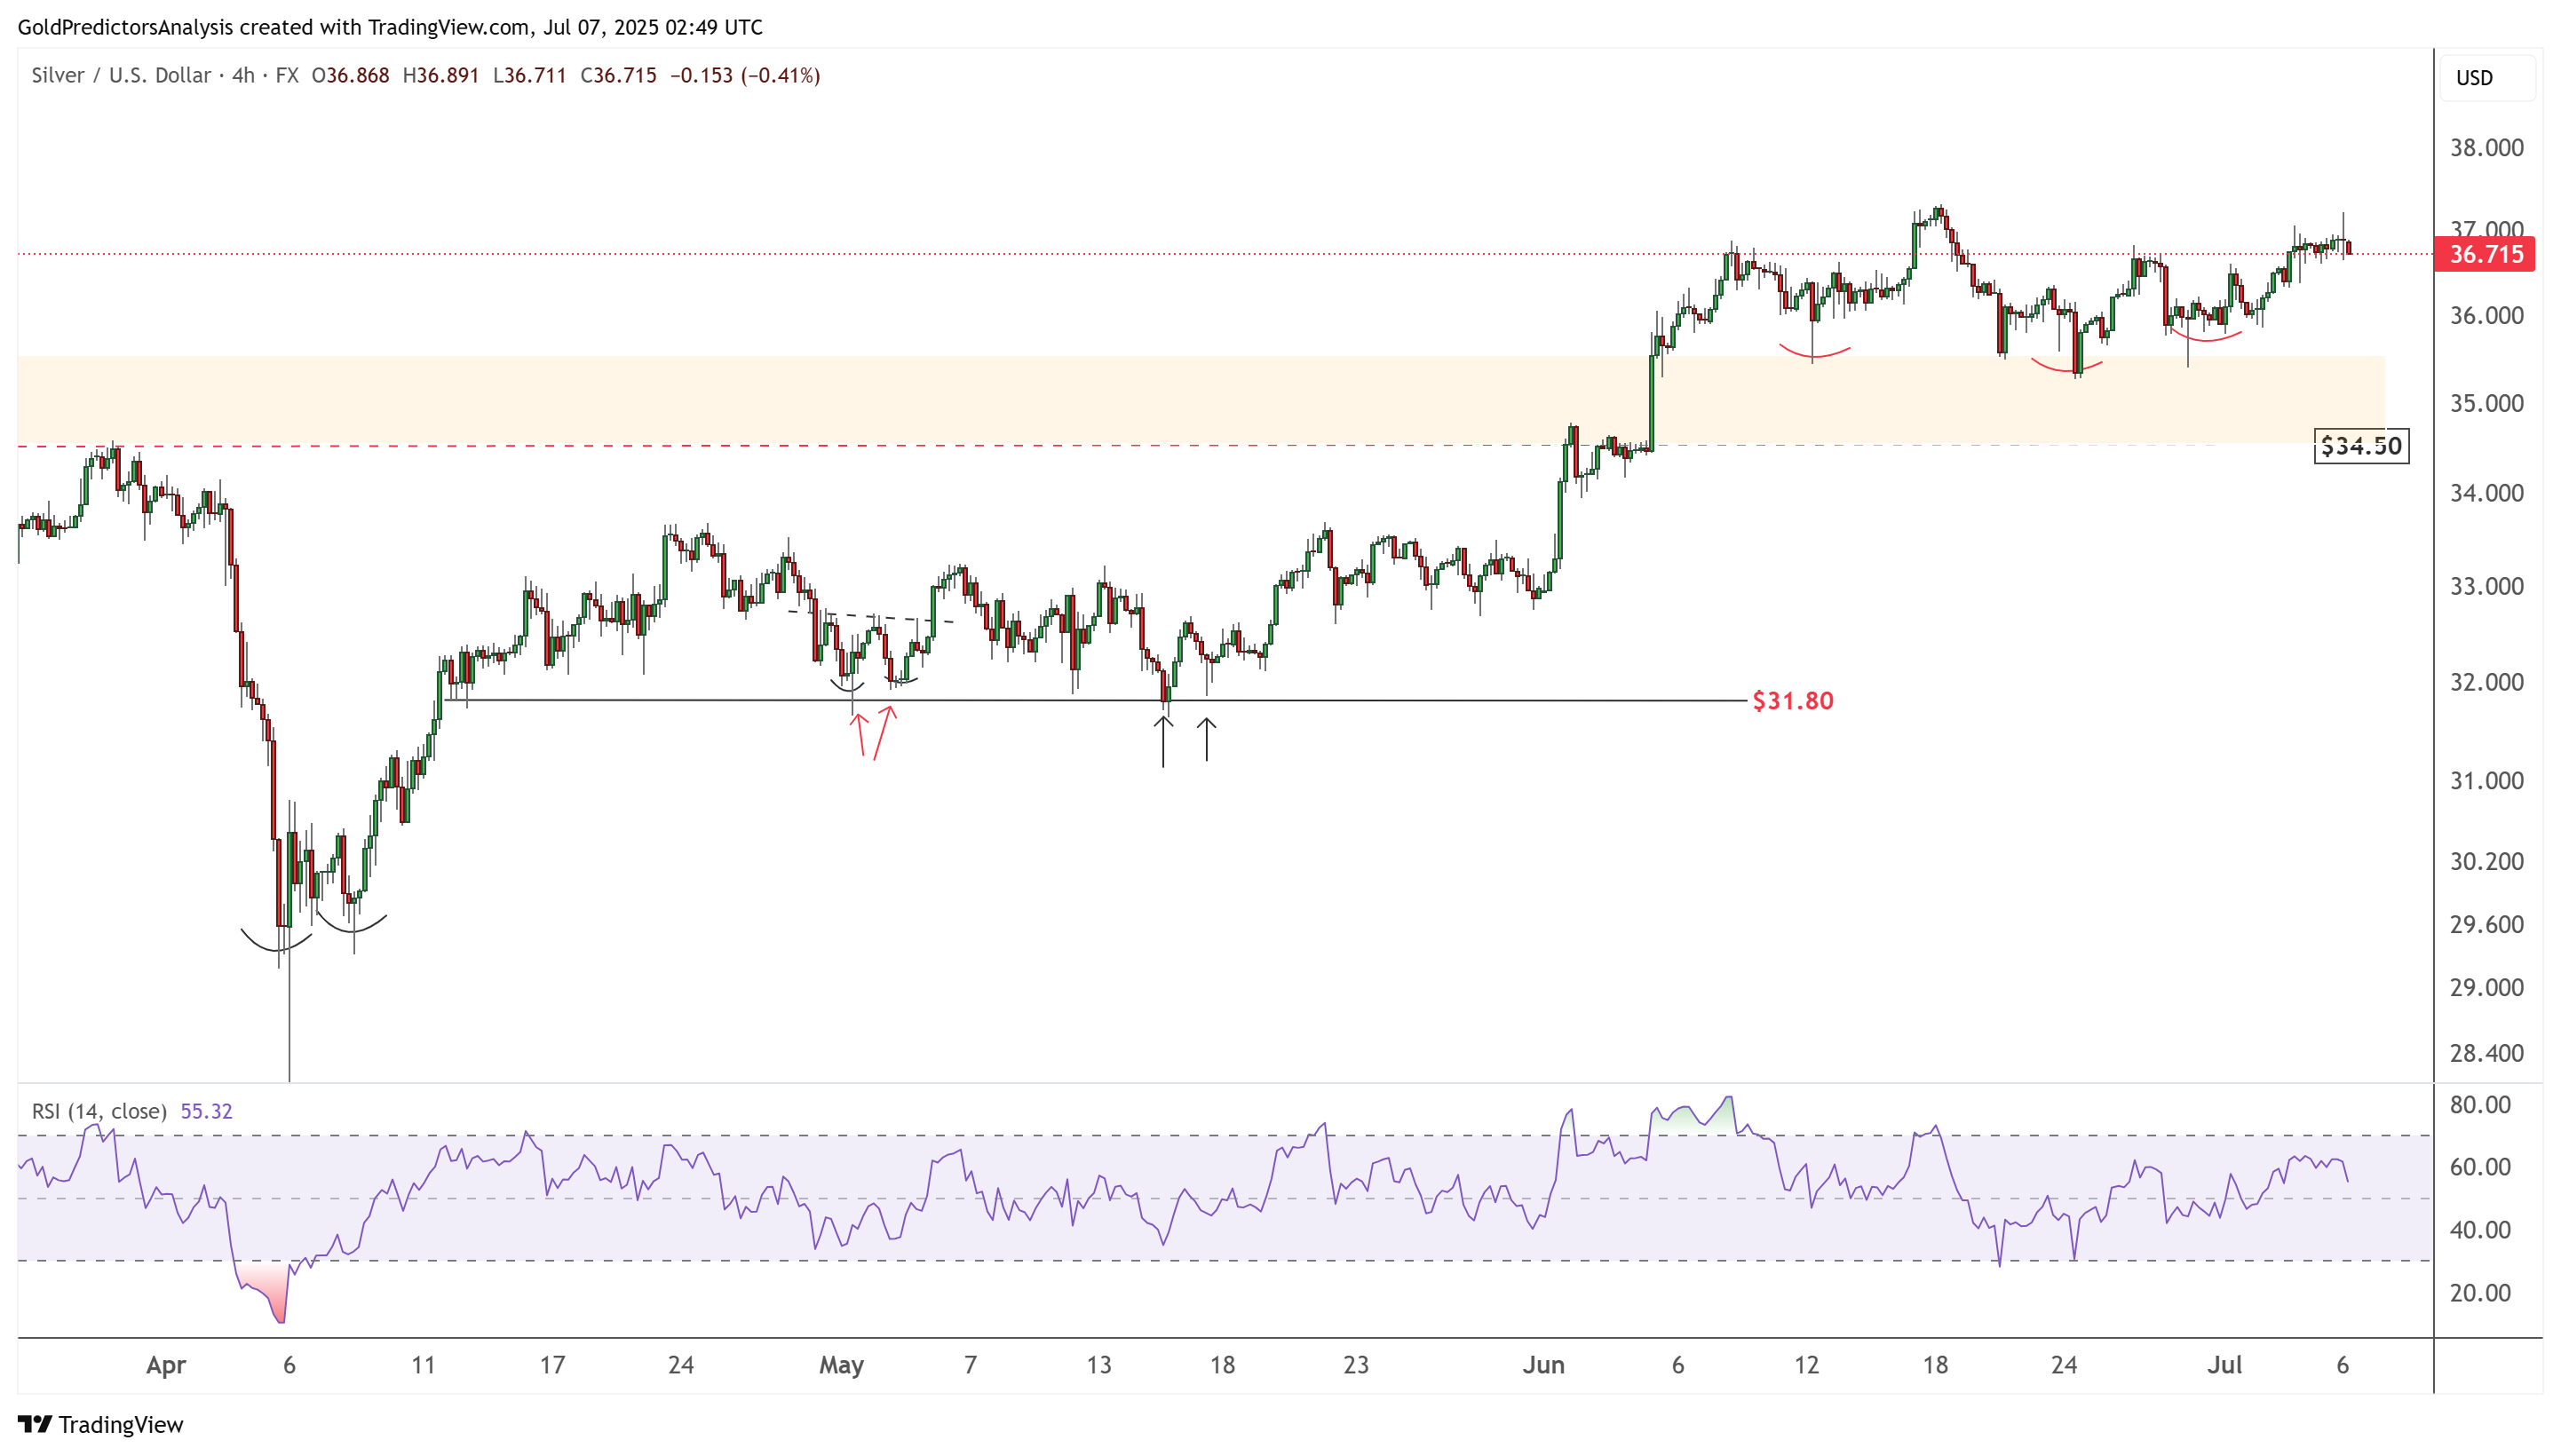This screenshot has width=2561, height=1456.
Task: Click the 34.000 price axis label
Action: (2486, 493)
